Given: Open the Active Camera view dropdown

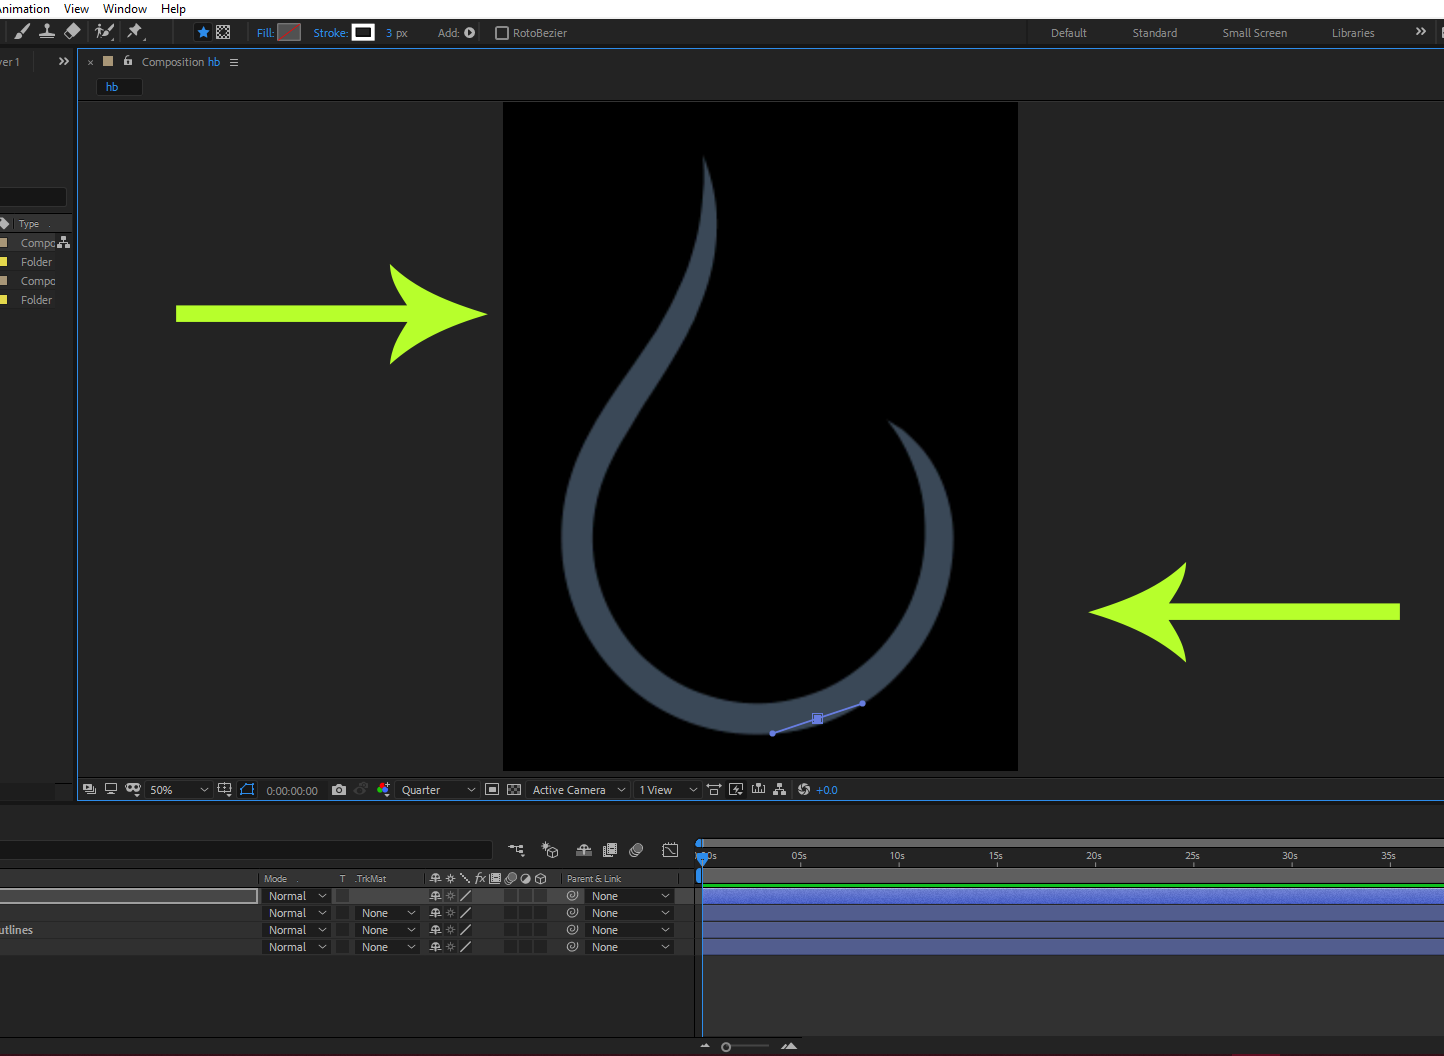Looking at the screenshot, I should (x=578, y=789).
